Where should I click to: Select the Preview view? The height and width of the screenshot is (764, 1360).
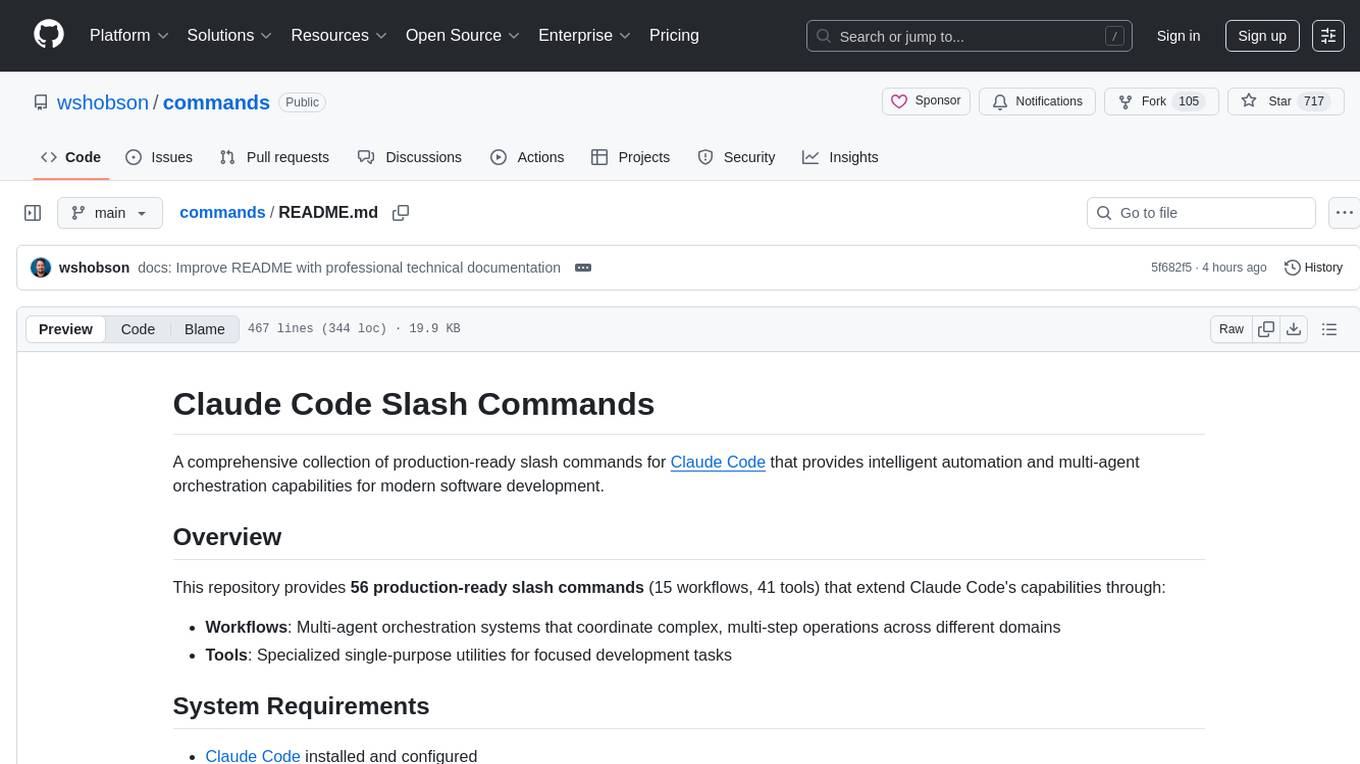click(66, 329)
